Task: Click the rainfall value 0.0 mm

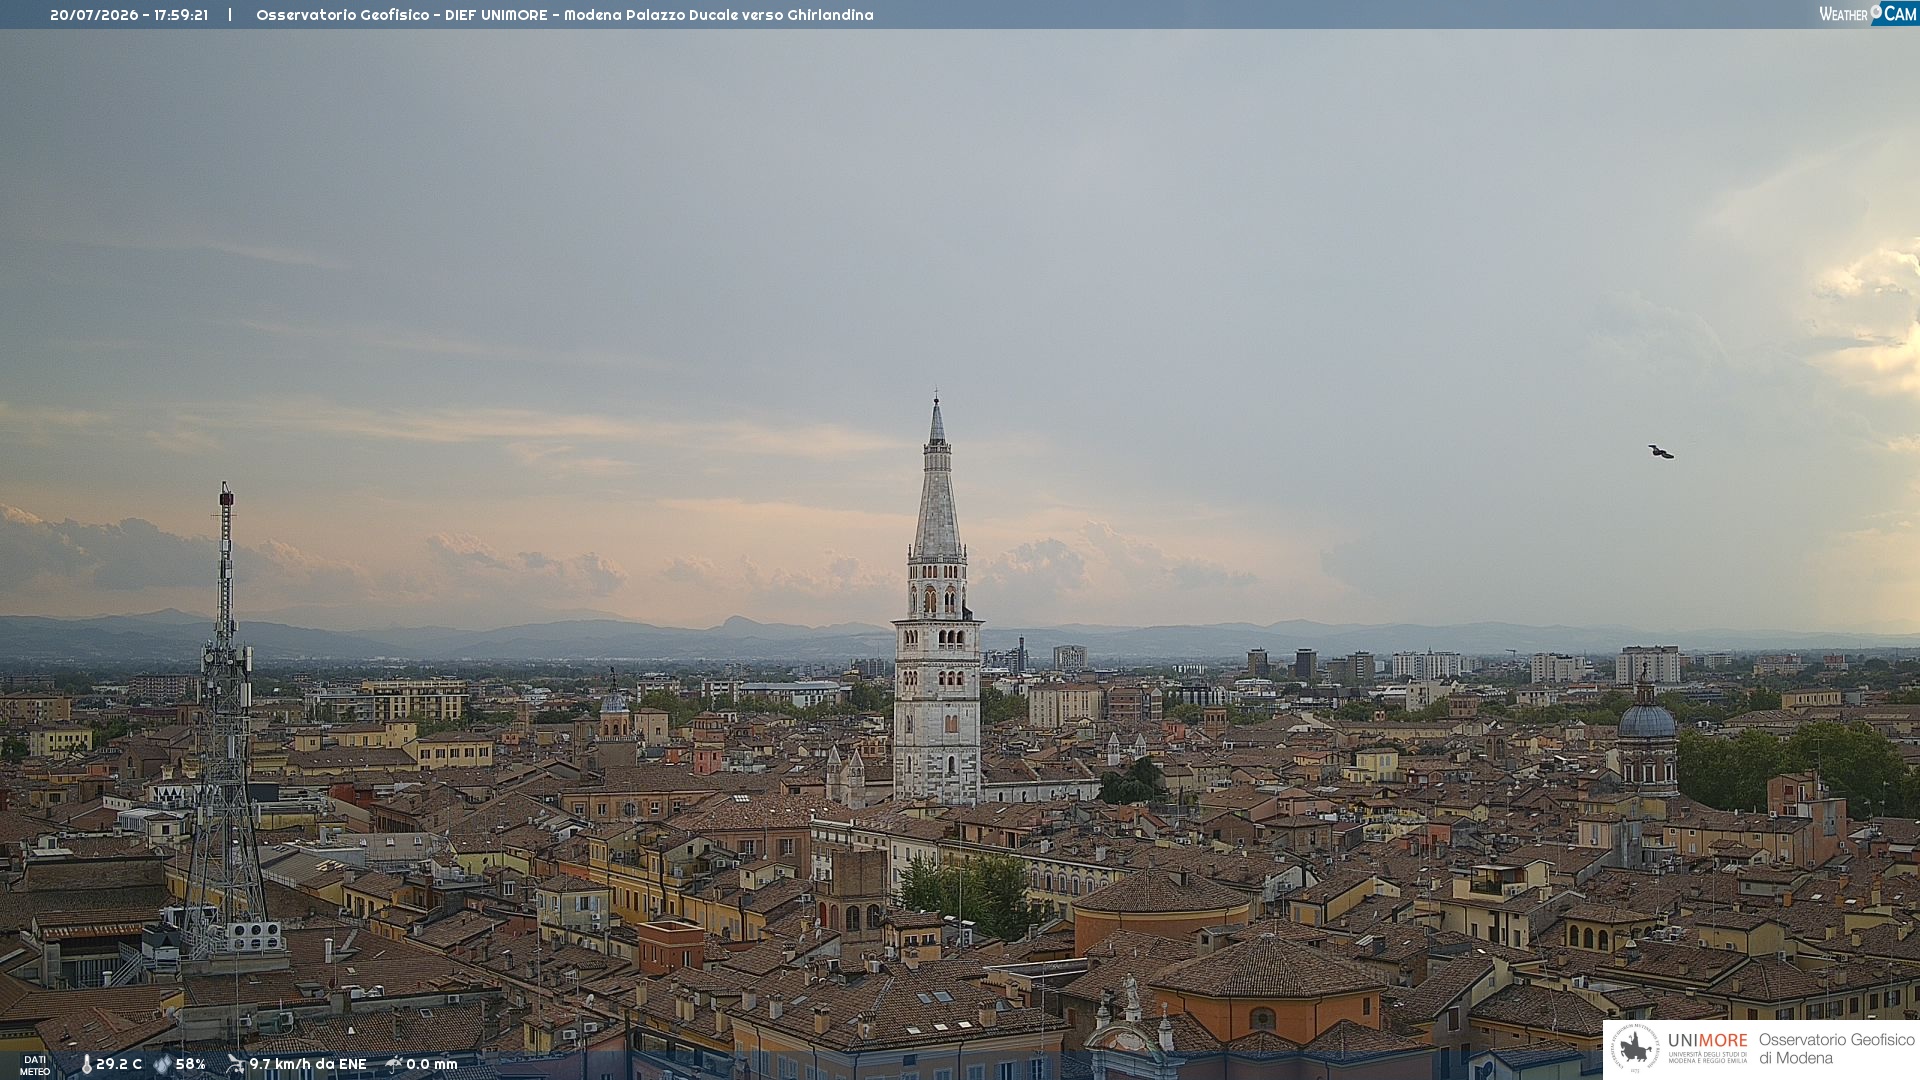Action: [432, 1064]
